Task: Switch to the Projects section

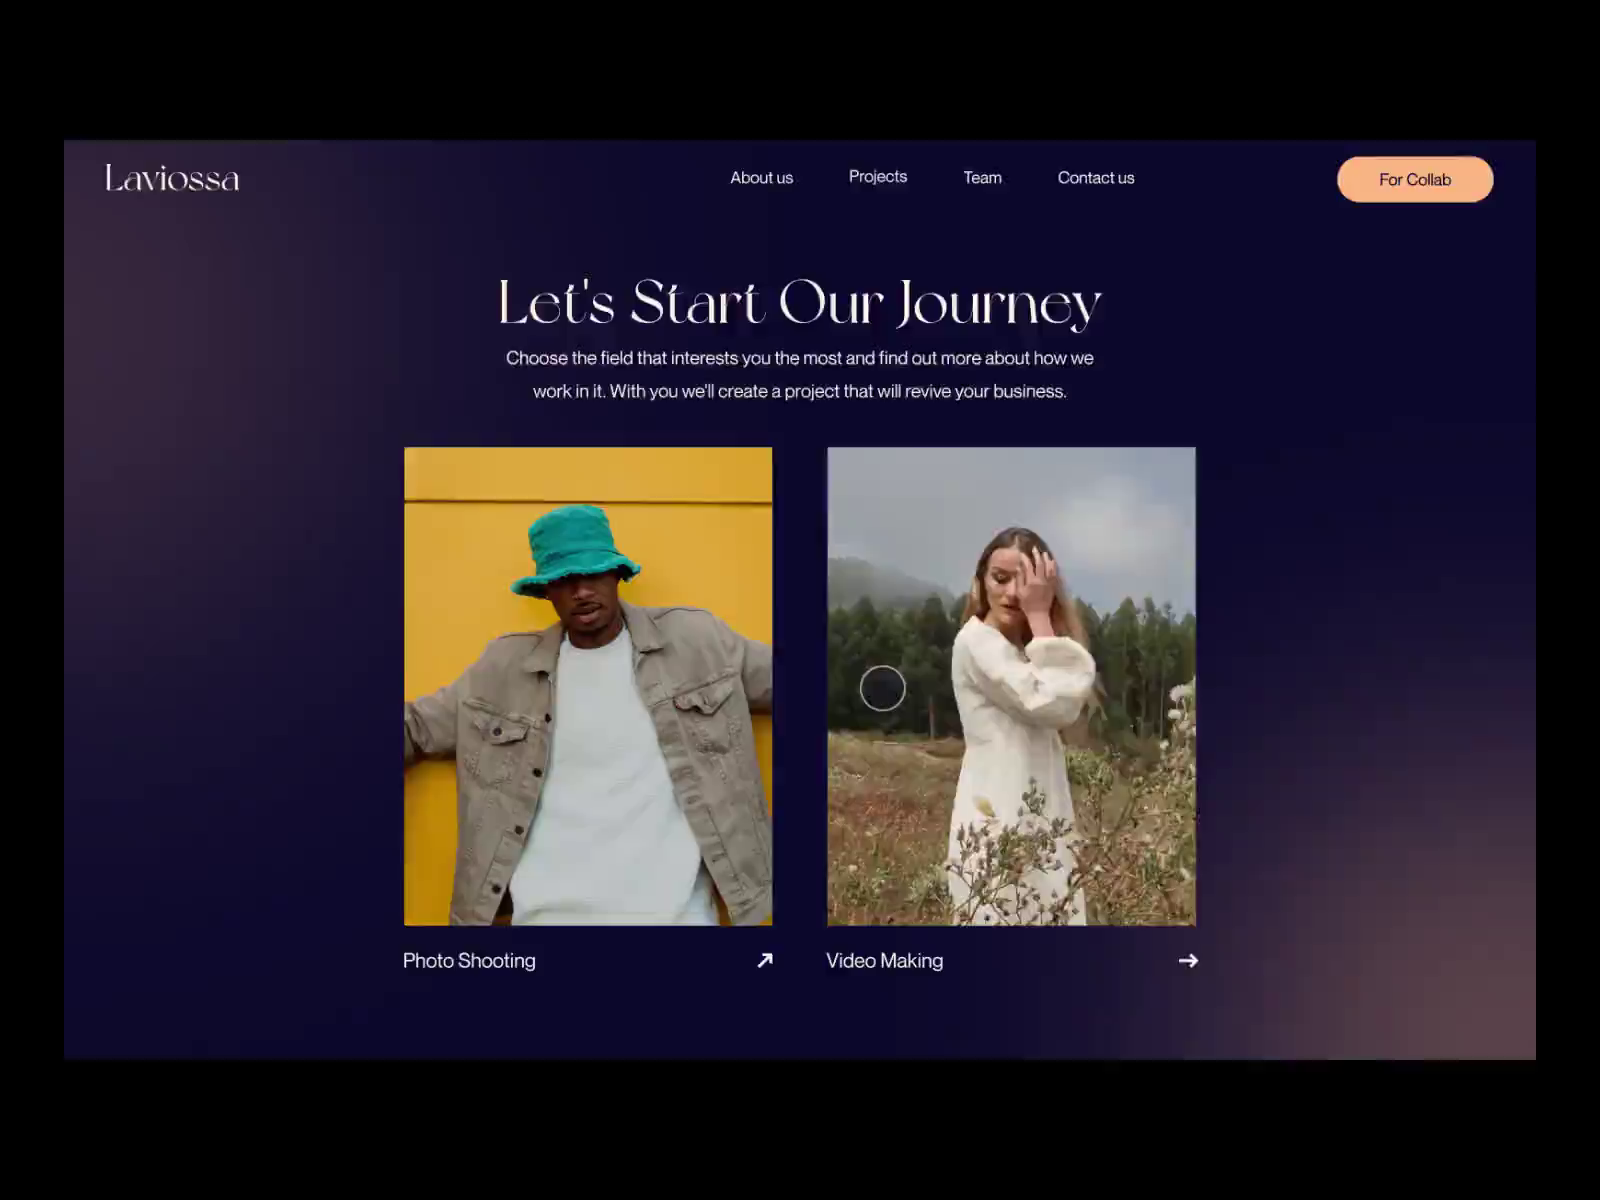Action: (x=878, y=176)
